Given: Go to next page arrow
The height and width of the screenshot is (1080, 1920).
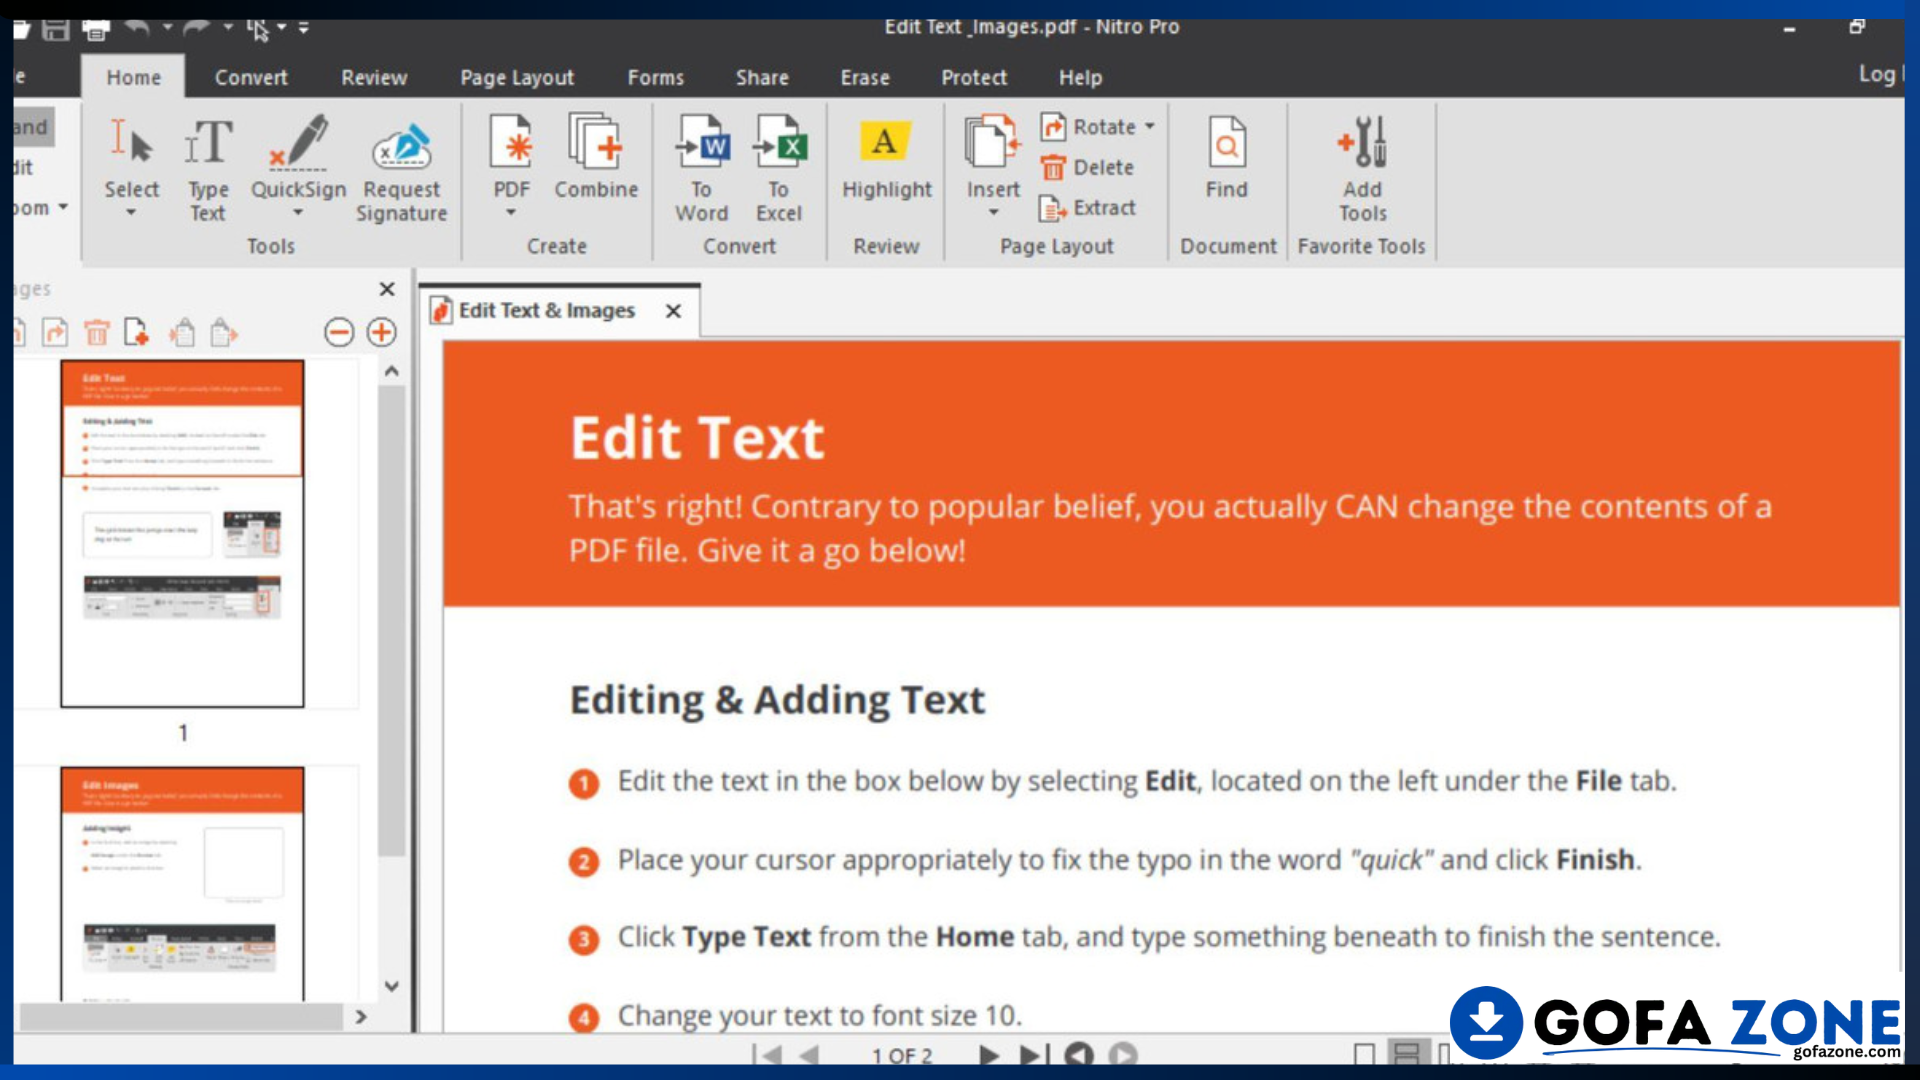Looking at the screenshot, I should 988,1055.
